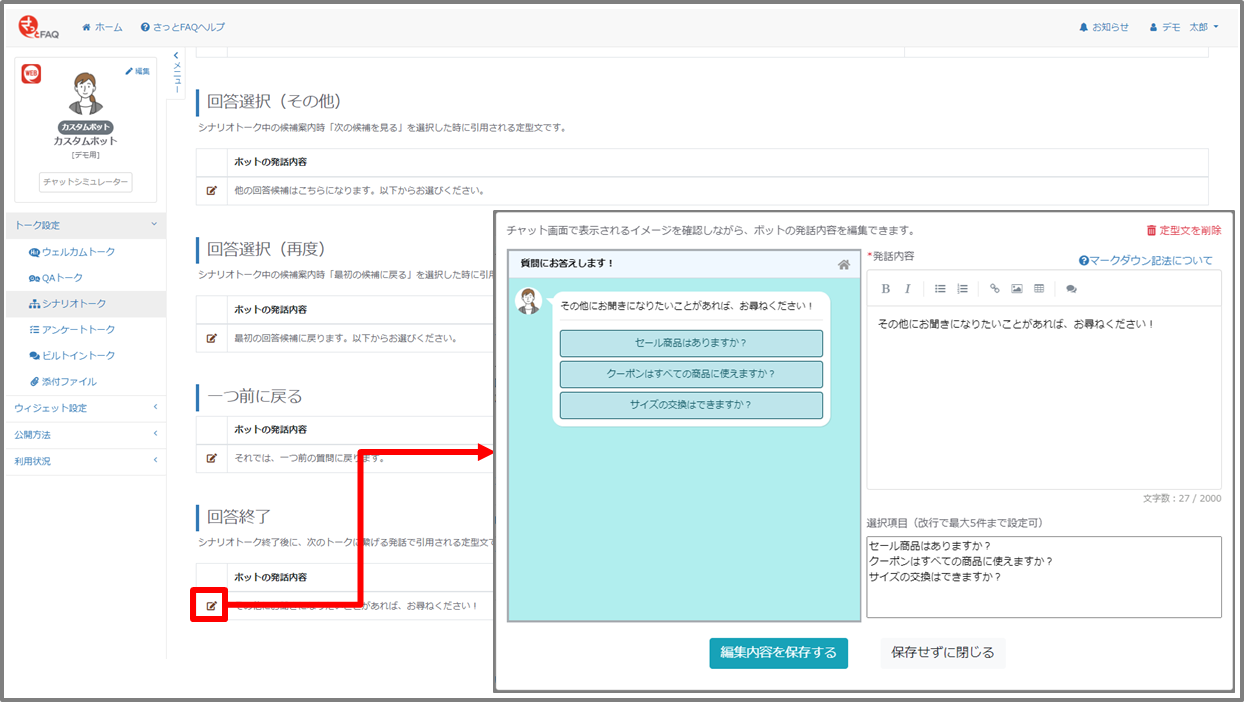Image resolution: width=1244 pixels, height=702 pixels.
Task: Click the speech bubbles icon in editor toolbar
Action: pos(1071,289)
